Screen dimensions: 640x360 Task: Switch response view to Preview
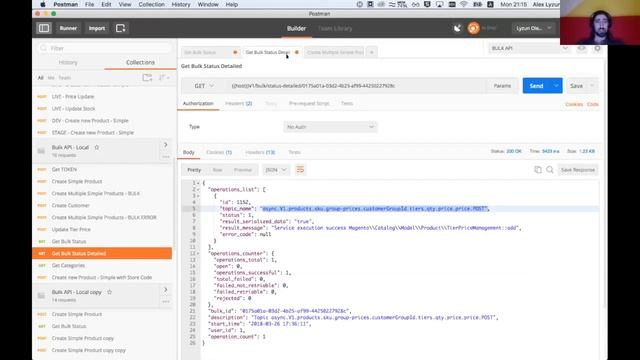(243, 170)
